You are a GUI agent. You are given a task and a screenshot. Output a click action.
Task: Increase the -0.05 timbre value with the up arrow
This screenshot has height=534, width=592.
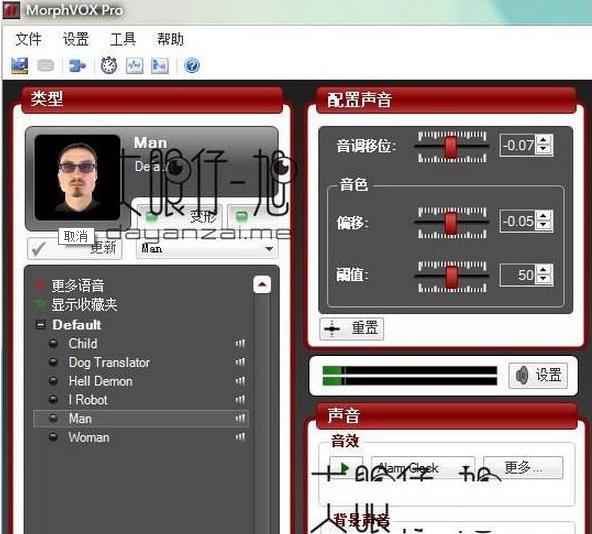[544, 216]
